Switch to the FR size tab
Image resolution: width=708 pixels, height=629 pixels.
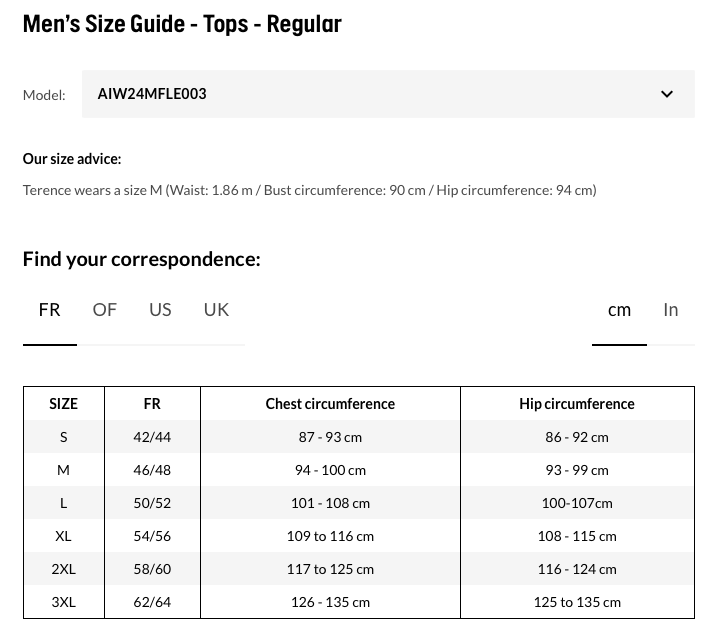click(x=50, y=310)
